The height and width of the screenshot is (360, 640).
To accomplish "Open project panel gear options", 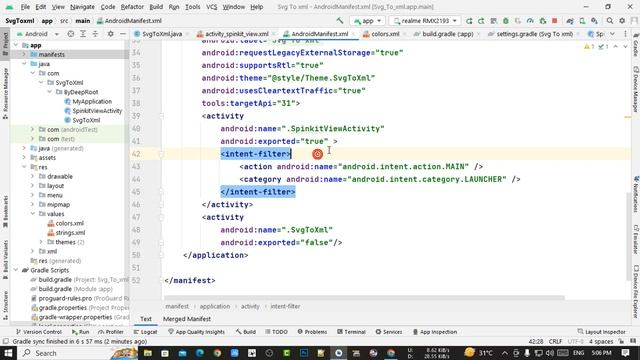I will click(110, 34).
